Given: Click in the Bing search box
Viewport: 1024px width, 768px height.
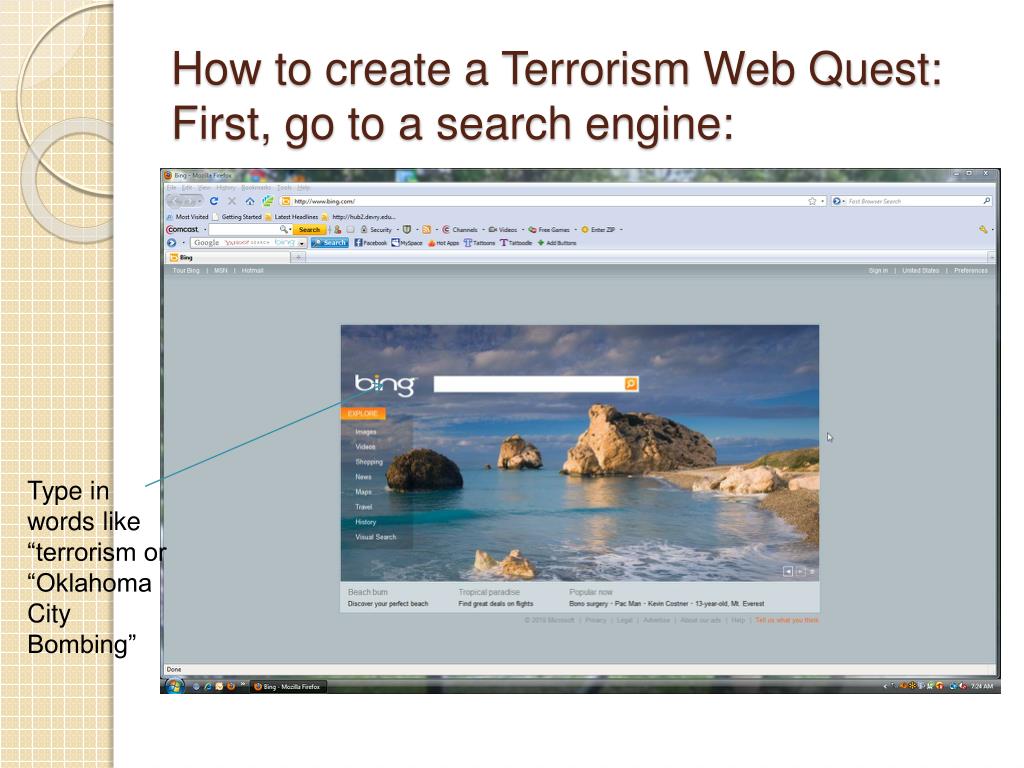Looking at the screenshot, I should point(529,384).
